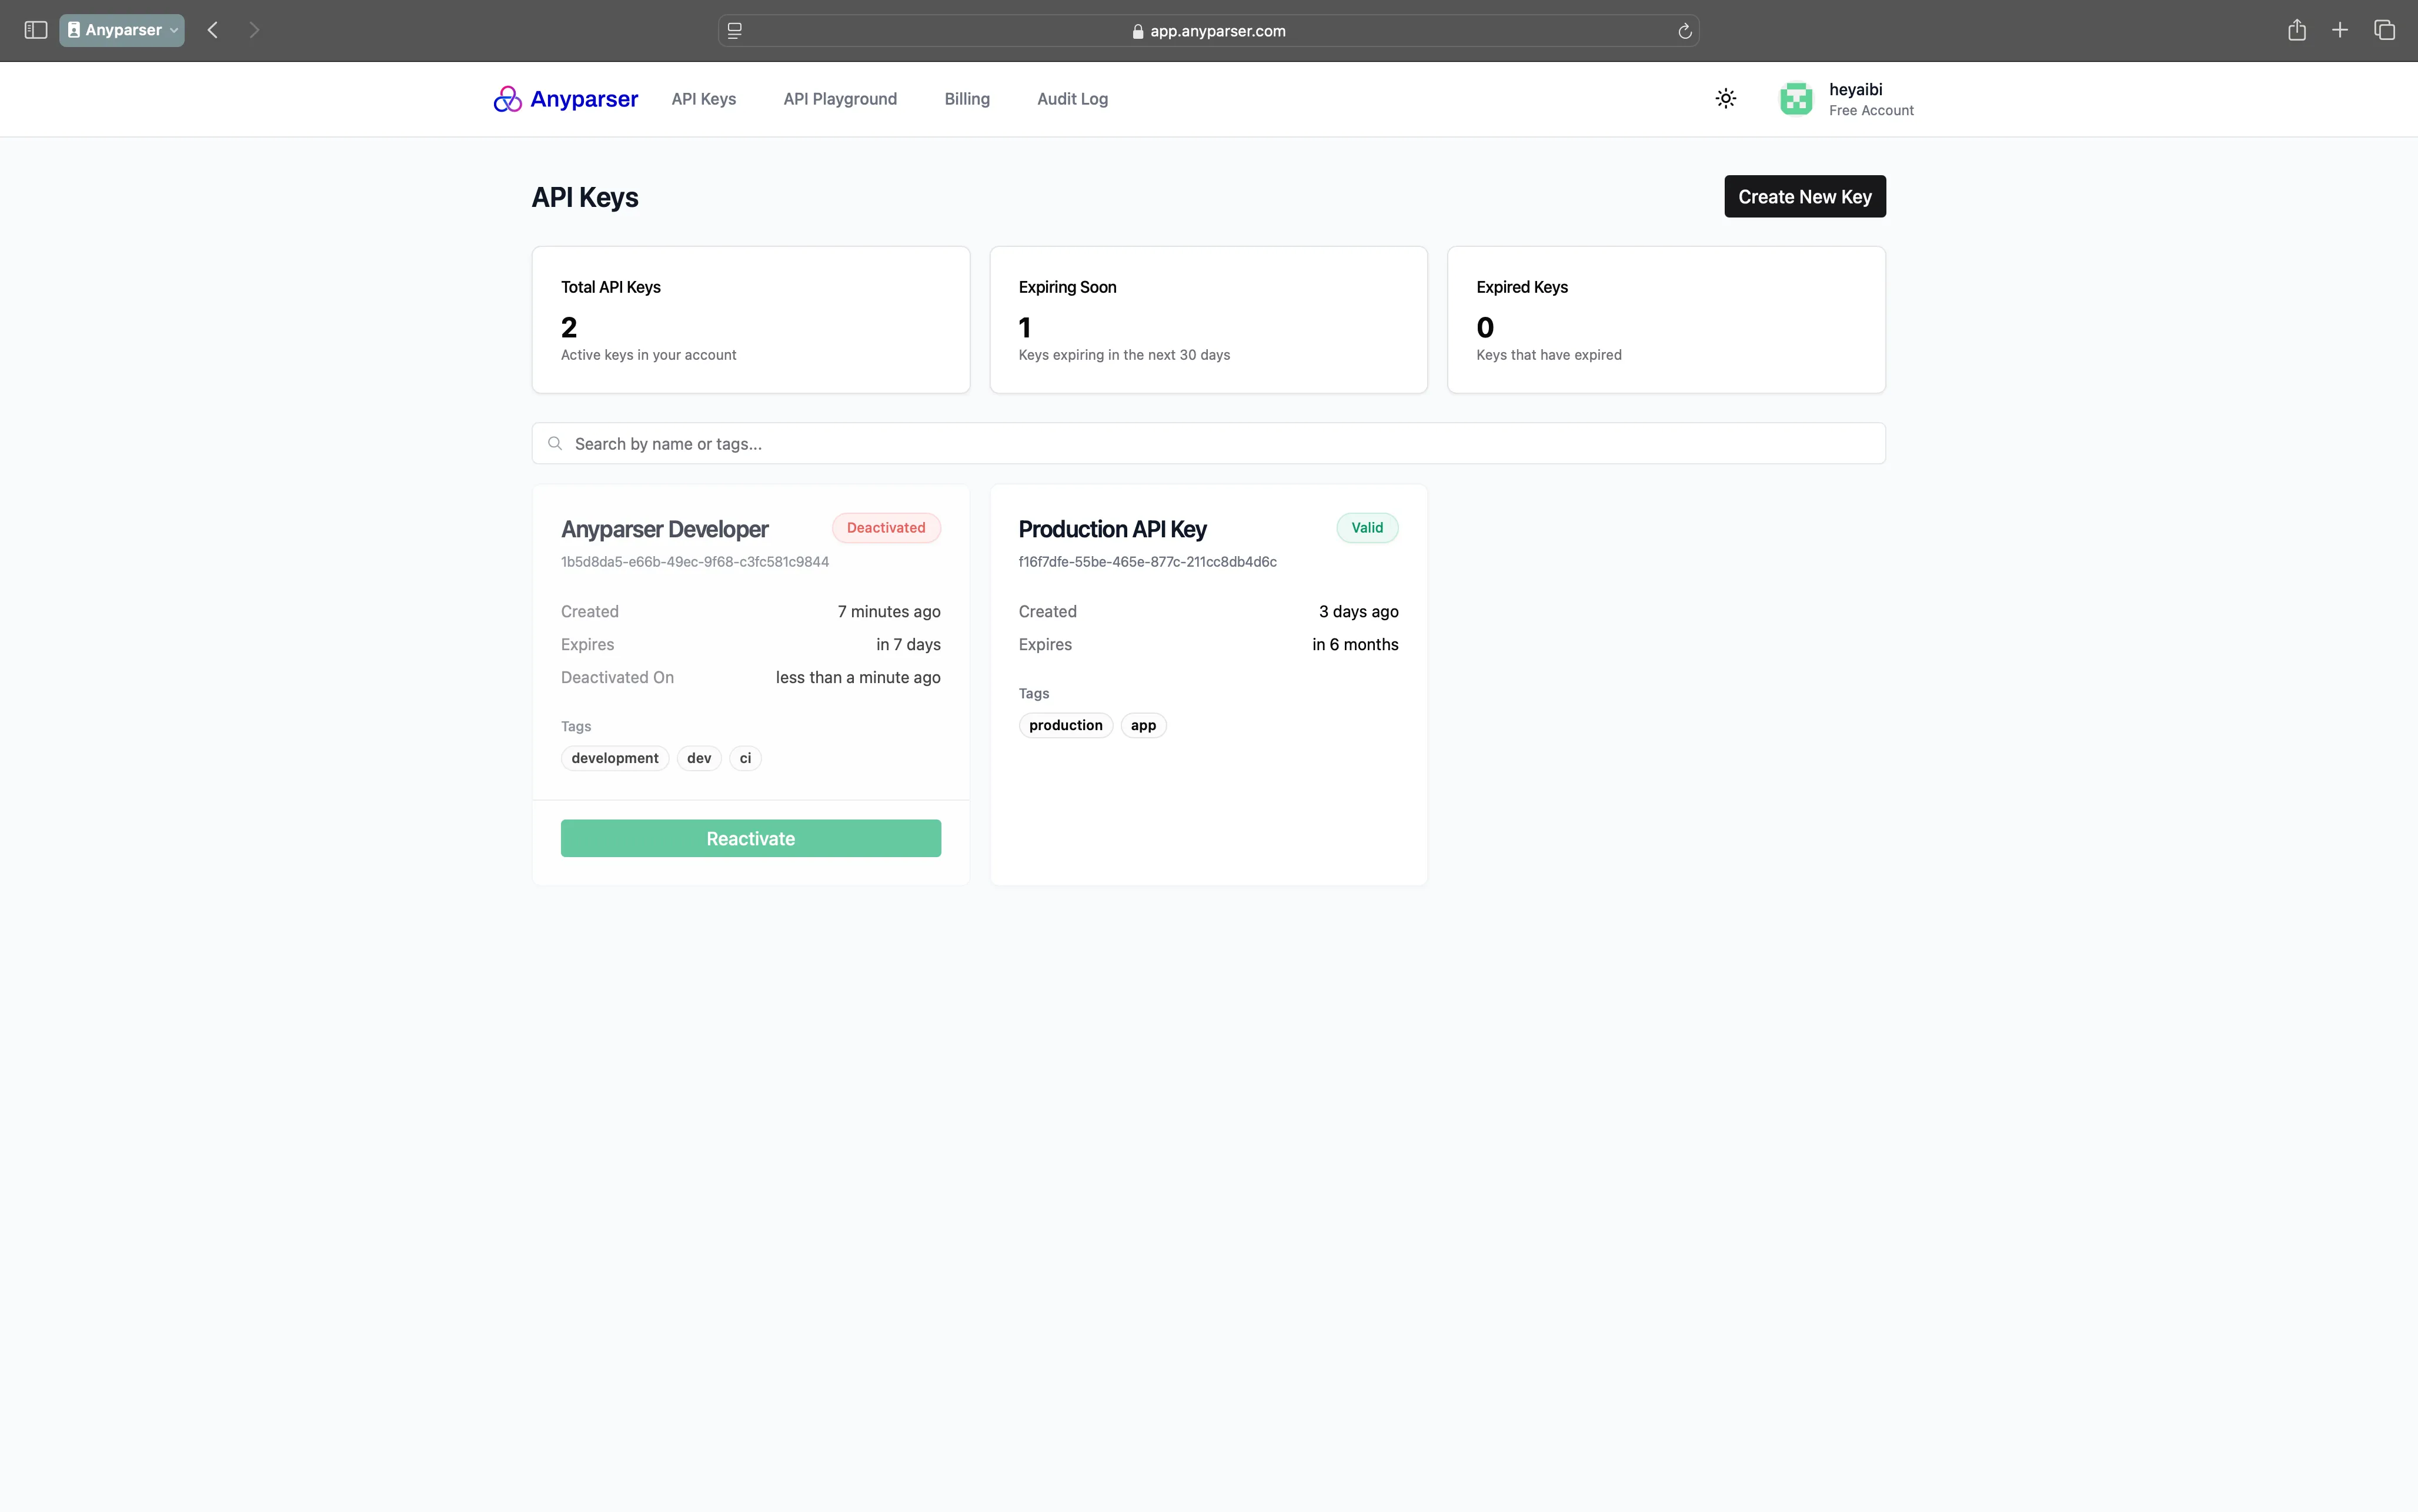Click the Anyparser logo icon
The width and height of the screenshot is (2418, 1512).
[x=509, y=98]
